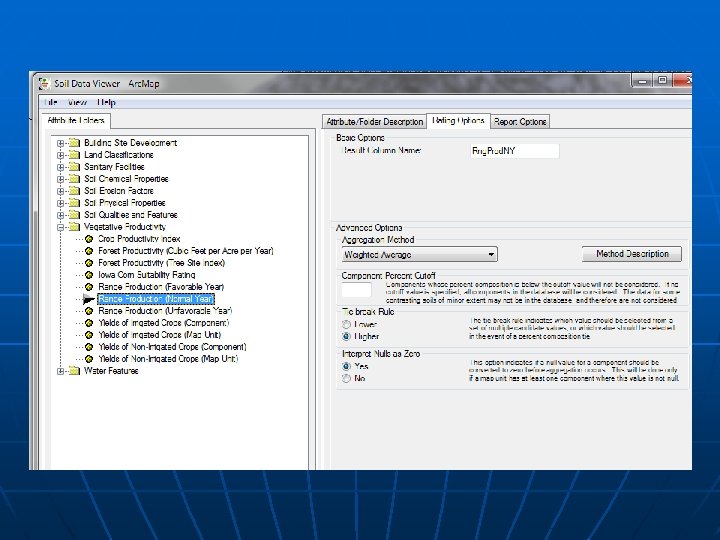Click the Result Column Name field
This screenshot has width=720, height=540.
515,151
